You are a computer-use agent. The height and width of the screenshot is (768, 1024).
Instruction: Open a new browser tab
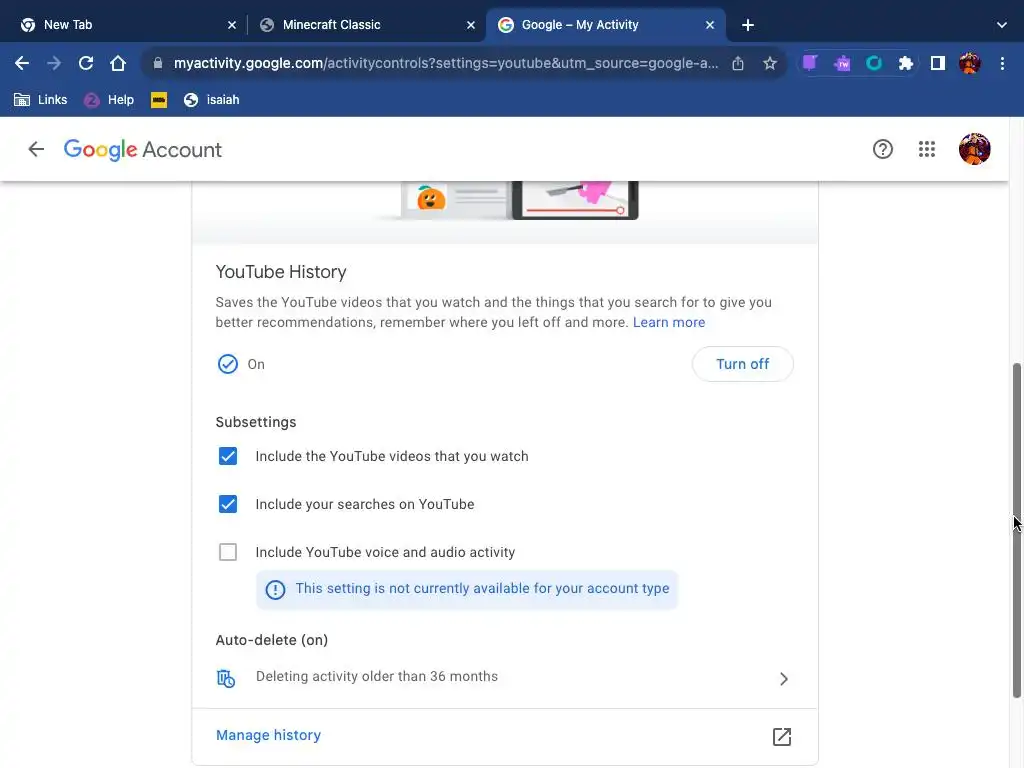point(748,25)
